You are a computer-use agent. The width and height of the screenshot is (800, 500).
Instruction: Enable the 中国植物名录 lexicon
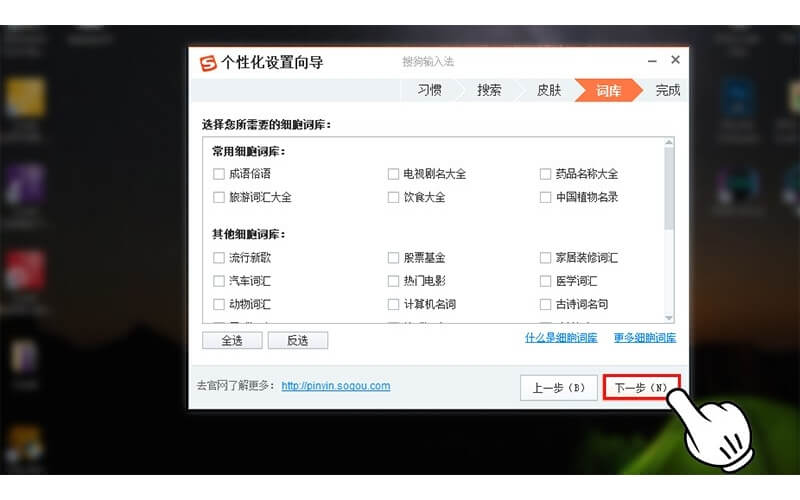pos(545,197)
